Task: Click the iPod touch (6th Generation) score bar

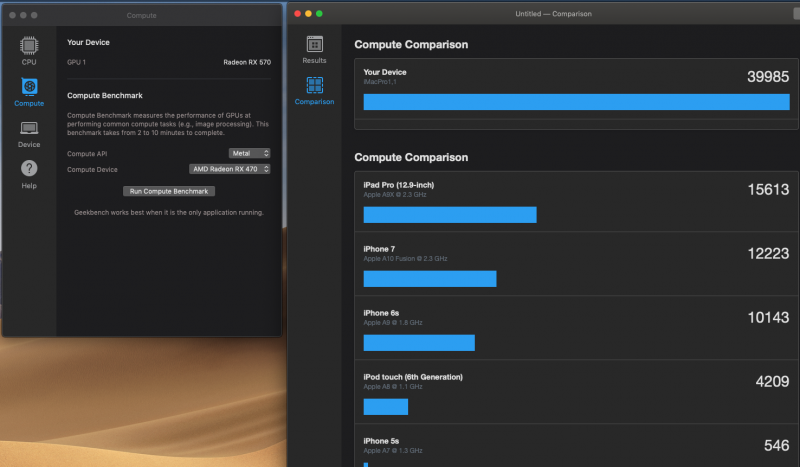Action: pyautogui.click(x=386, y=407)
